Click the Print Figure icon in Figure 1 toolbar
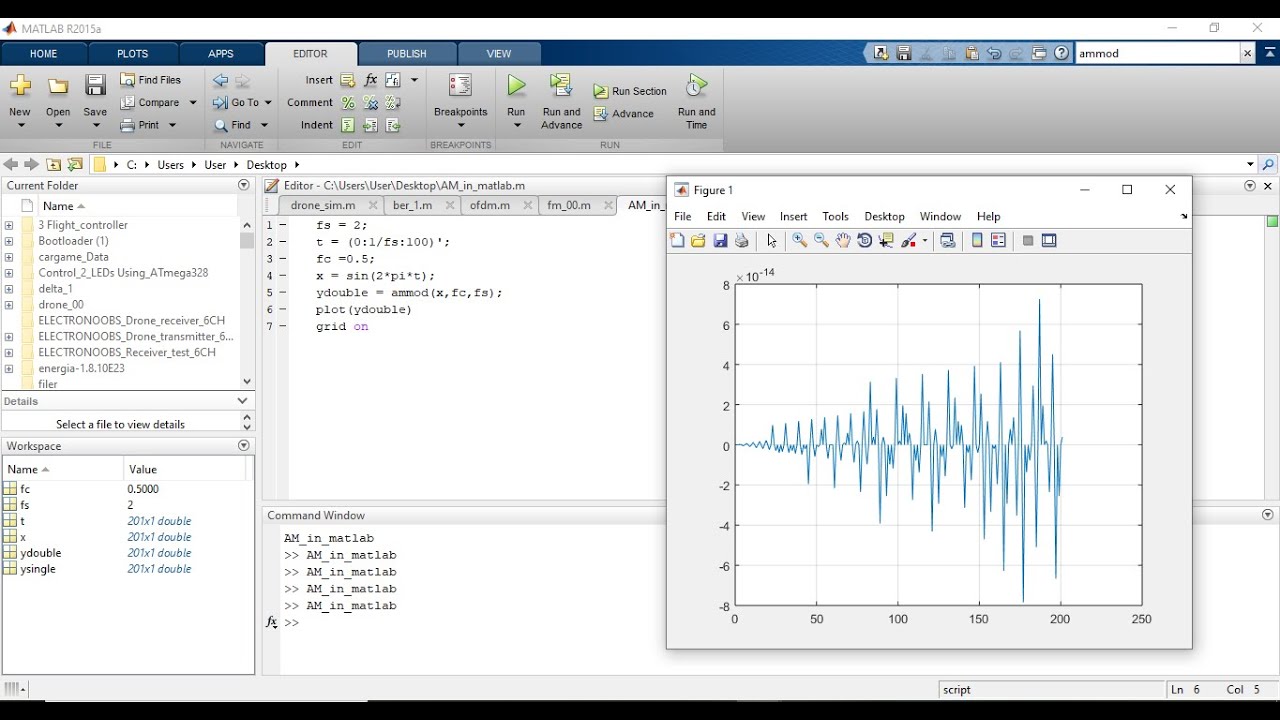 pos(742,240)
